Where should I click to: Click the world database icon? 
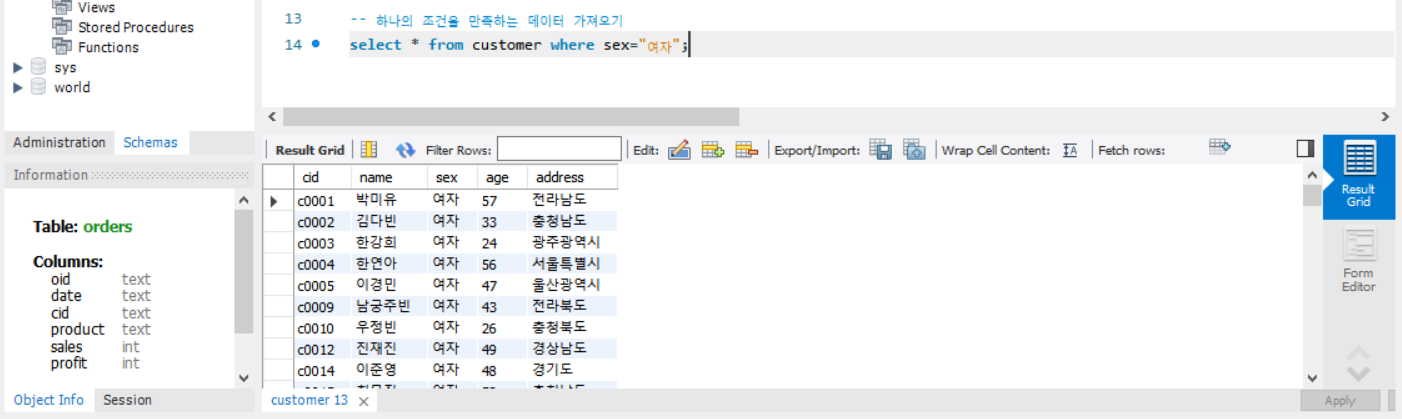(38, 87)
